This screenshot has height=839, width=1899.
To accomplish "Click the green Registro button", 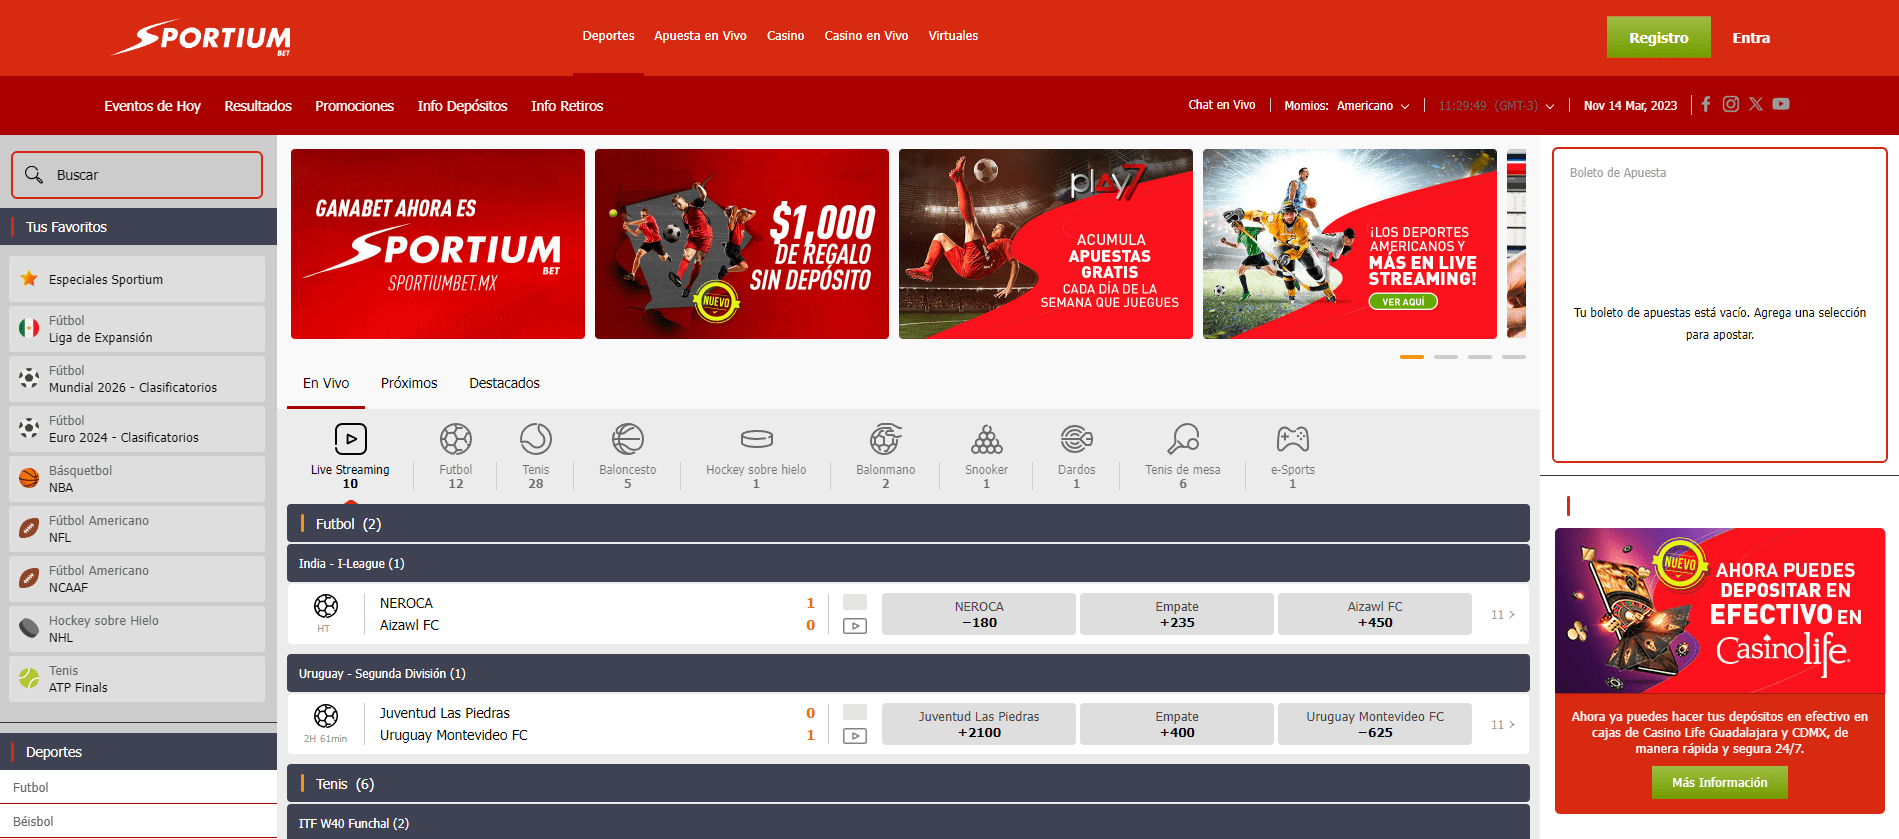I will point(1658,38).
